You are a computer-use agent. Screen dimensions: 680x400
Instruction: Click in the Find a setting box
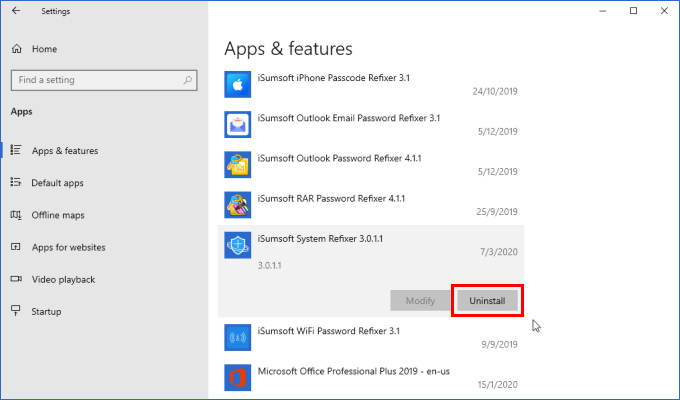(104, 80)
